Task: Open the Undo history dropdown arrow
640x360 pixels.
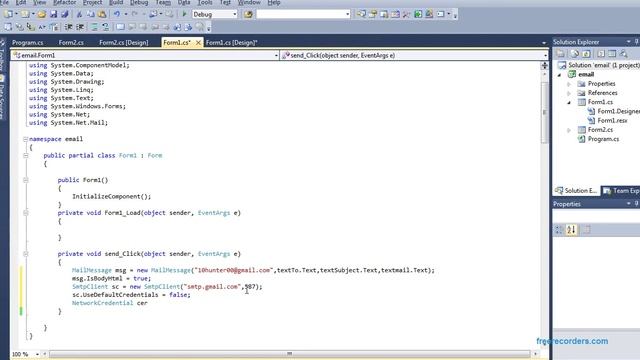Action: point(126,14)
